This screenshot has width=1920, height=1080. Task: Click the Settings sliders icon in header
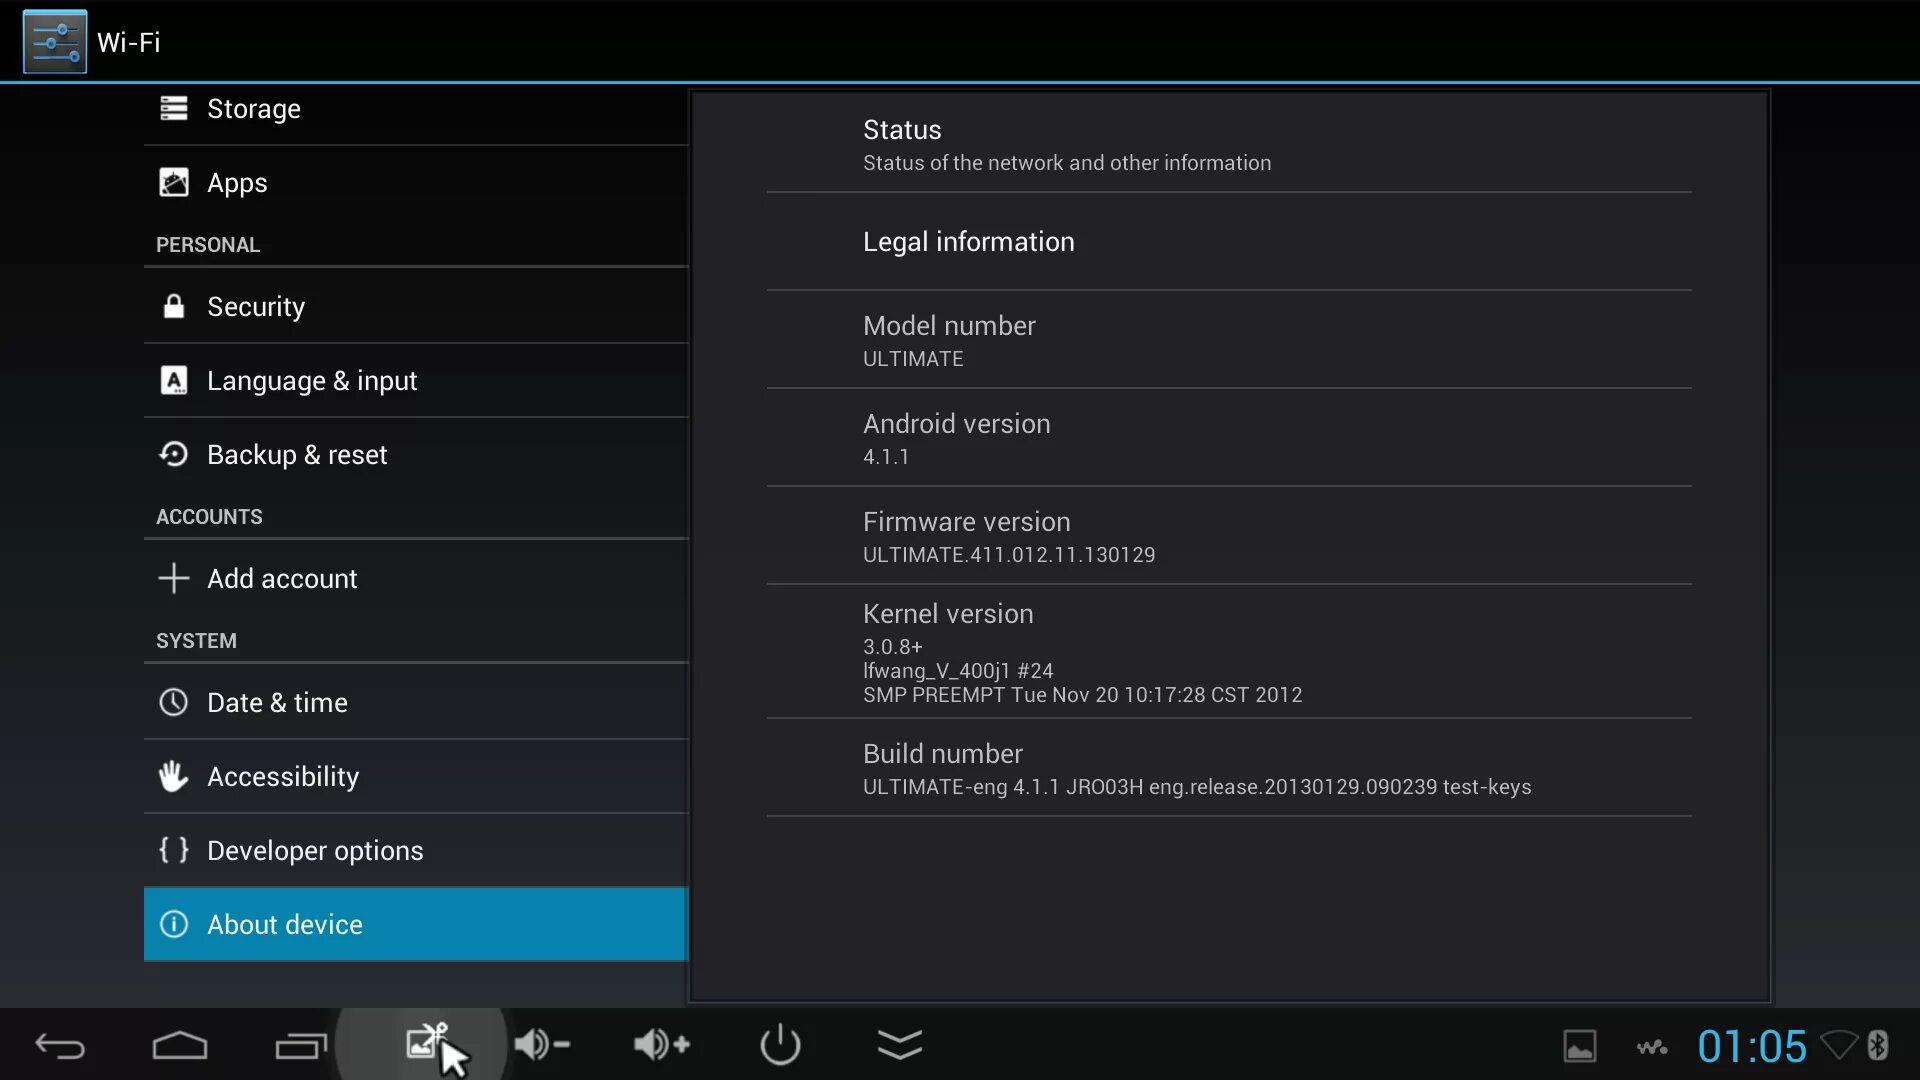click(x=55, y=42)
